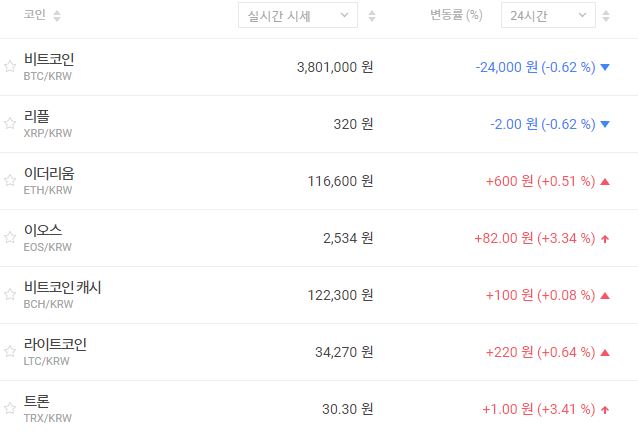This screenshot has width=638, height=435.
Task: Open the 이오스 EOS/KRW coin link
Action: pos(49,237)
